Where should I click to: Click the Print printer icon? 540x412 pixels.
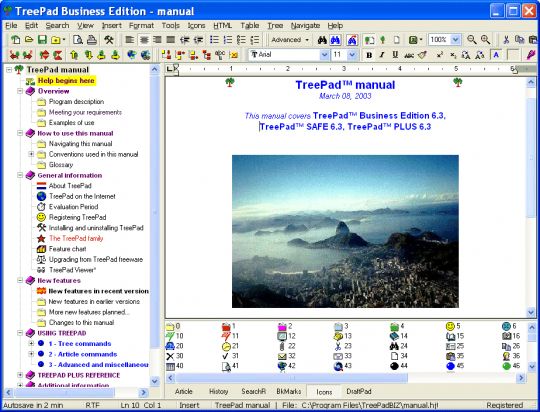pyautogui.click(x=91, y=40)
